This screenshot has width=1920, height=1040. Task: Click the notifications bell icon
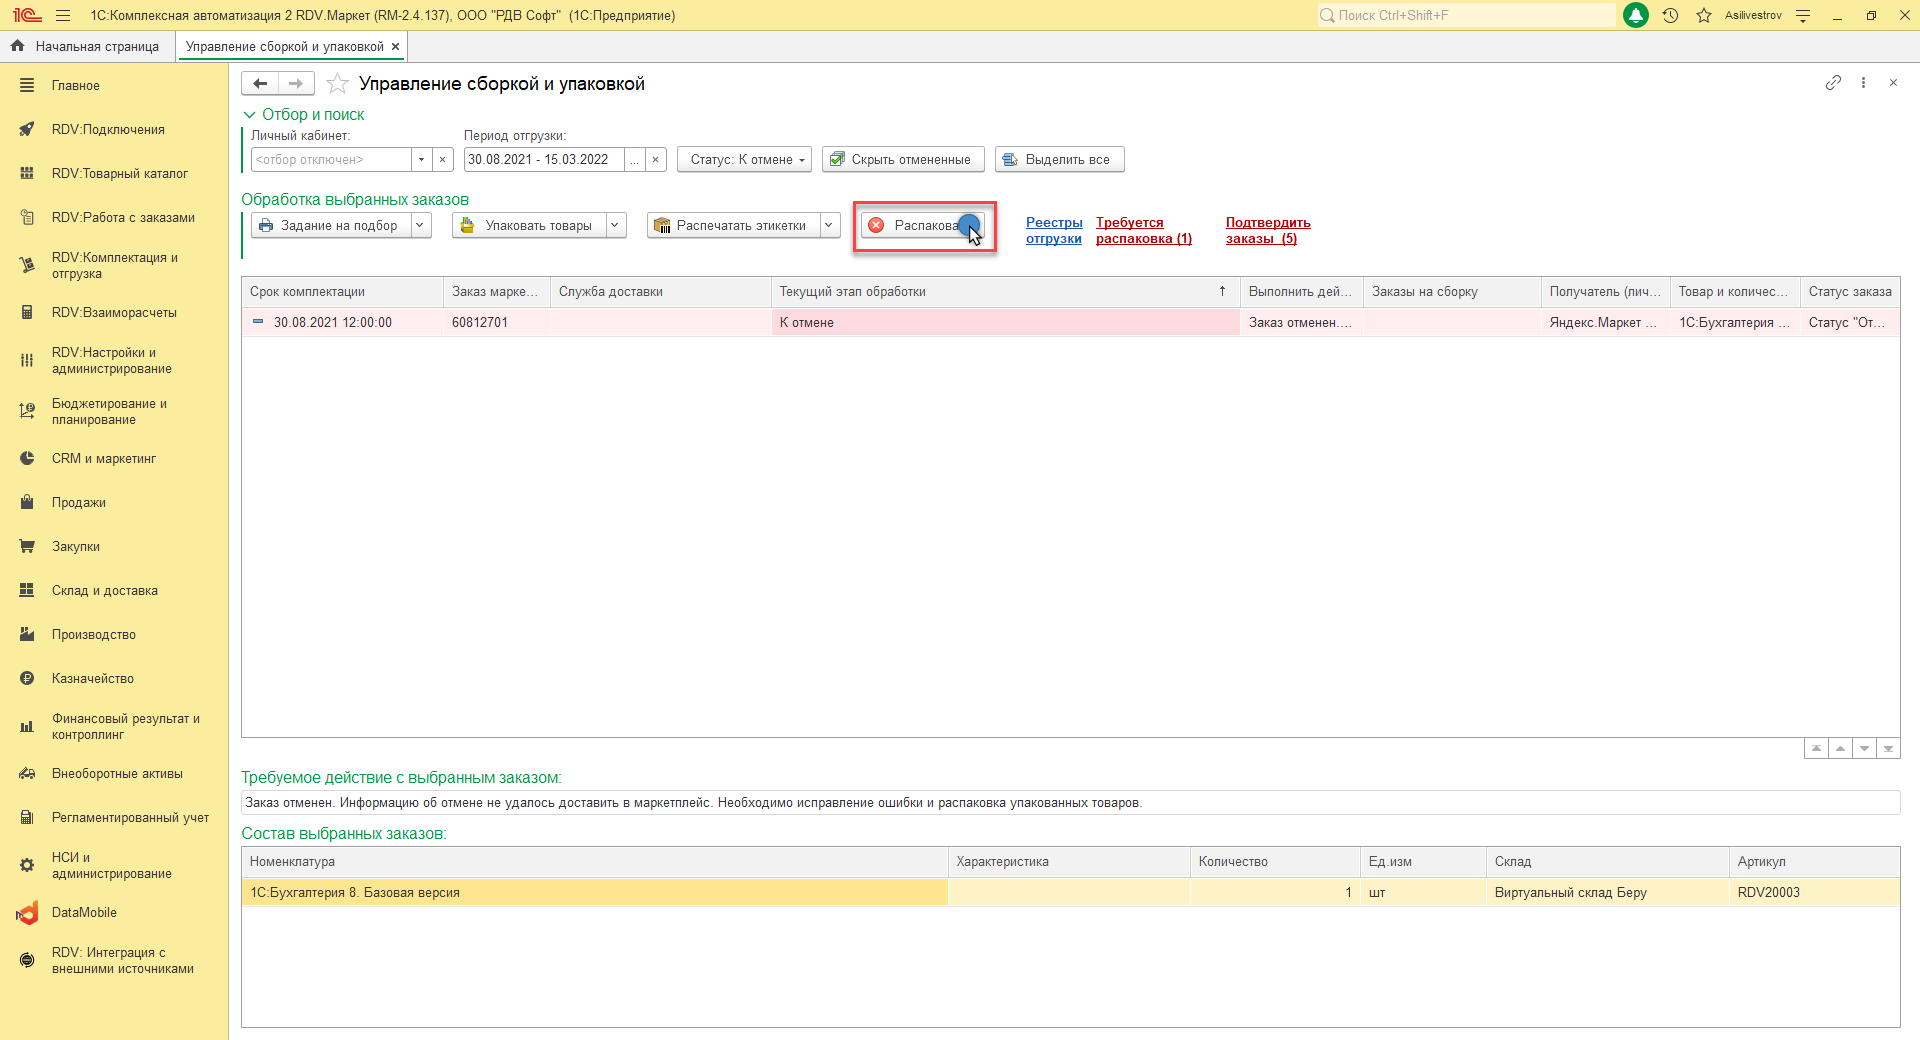tap(1636, 16)
